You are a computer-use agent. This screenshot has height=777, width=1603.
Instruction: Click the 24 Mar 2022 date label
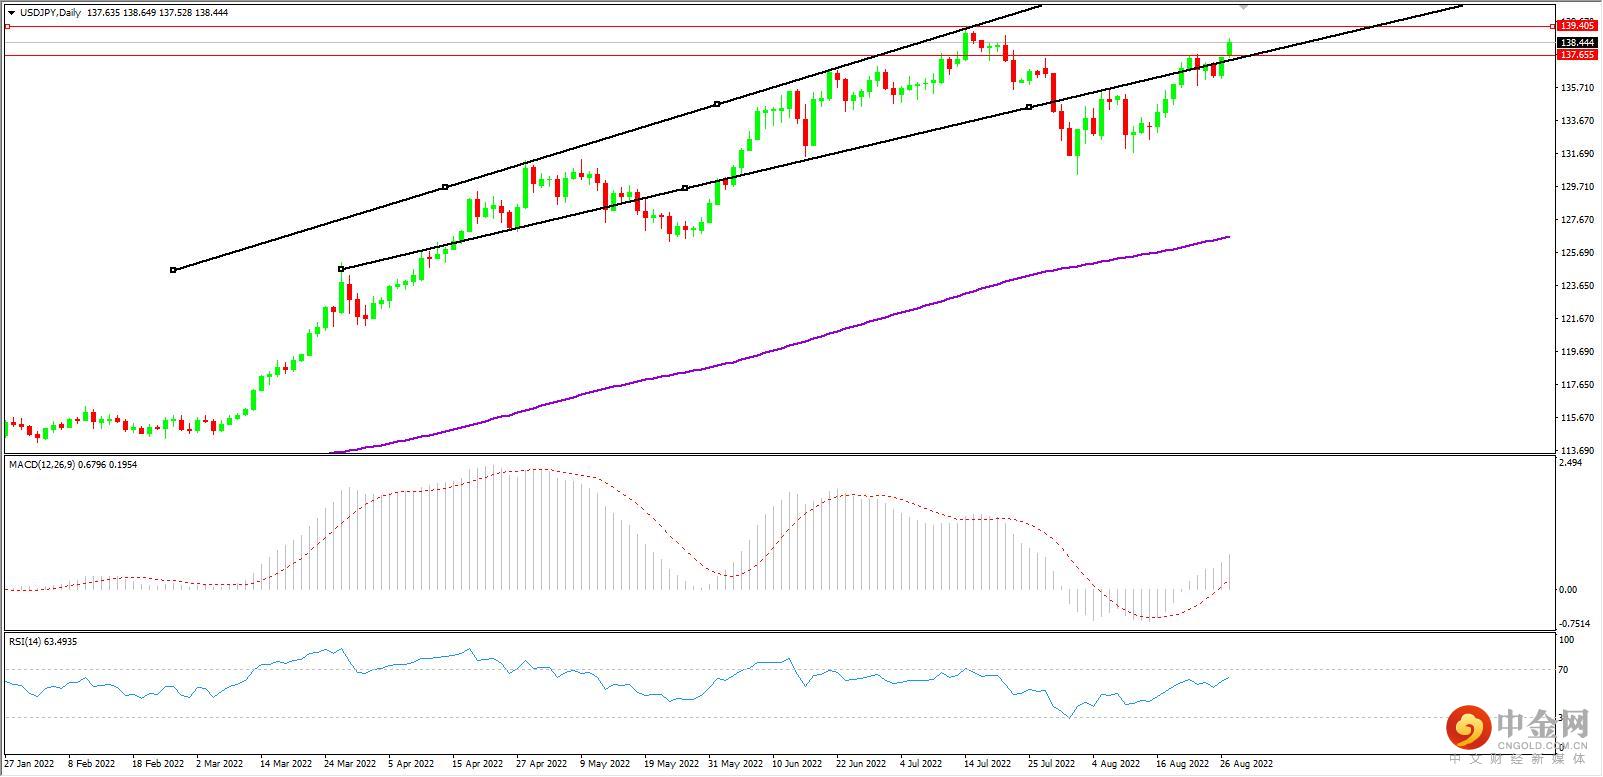point(350,763)
